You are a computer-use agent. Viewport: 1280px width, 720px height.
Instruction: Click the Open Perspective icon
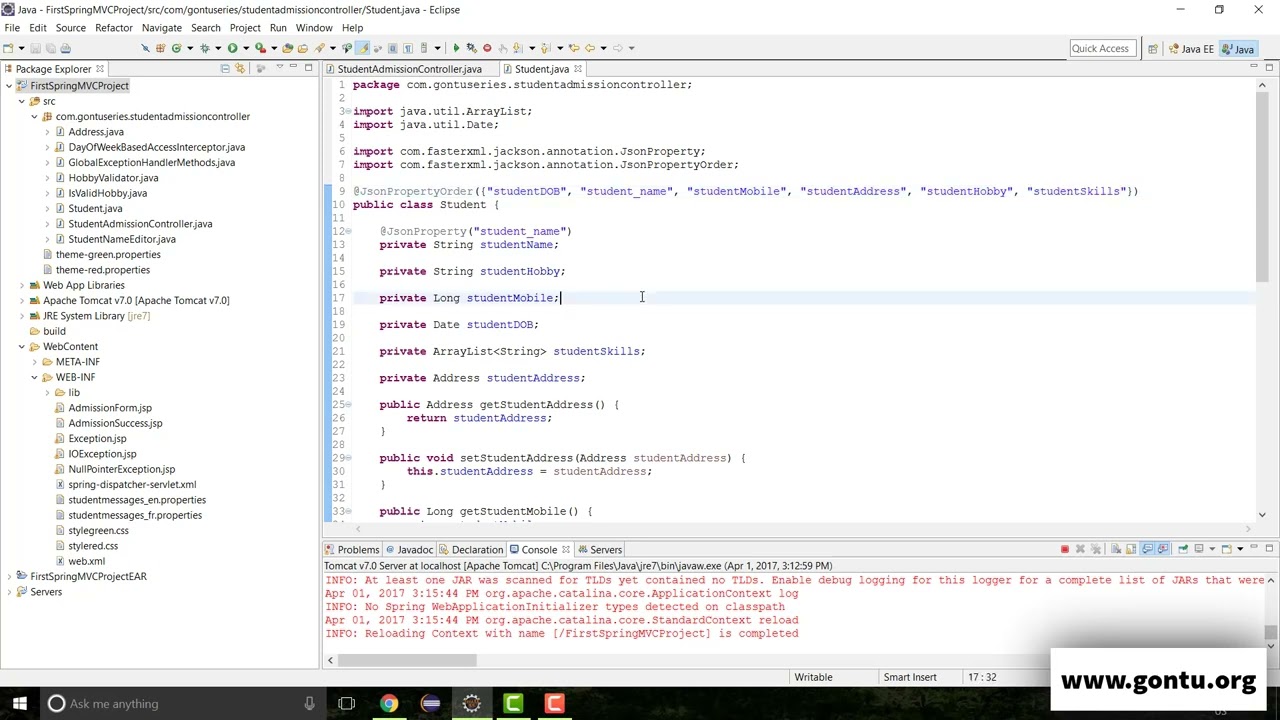tap(1153, 49)
